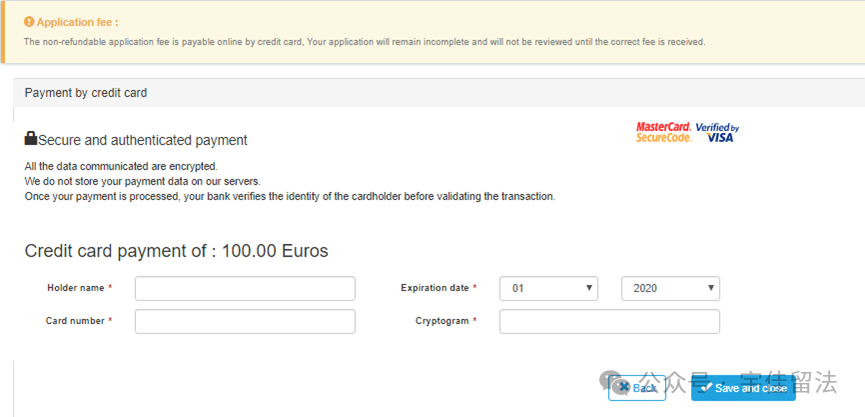
Task: Go back using the Back button
Action: click(x=637, y=388)
